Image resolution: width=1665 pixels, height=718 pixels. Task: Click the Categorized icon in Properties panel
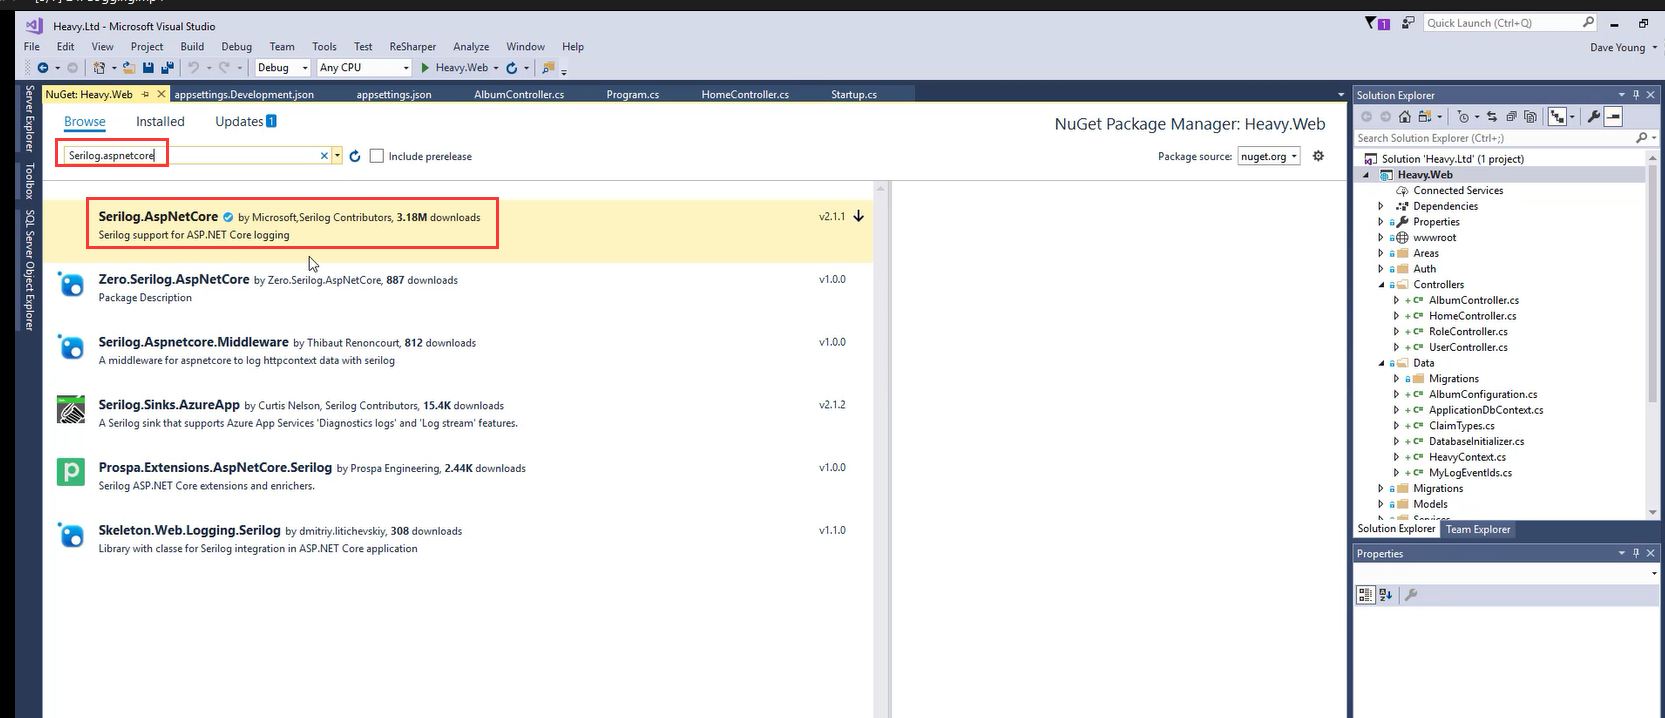pyautogui.click(x=1365, y=595)
